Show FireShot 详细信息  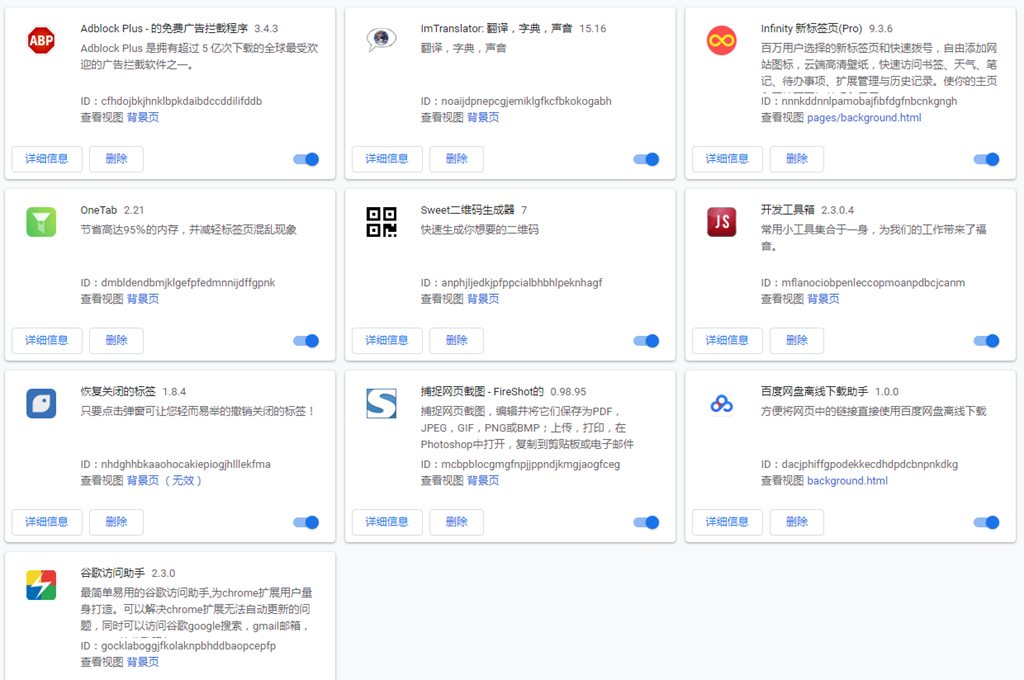coord(387,522)
